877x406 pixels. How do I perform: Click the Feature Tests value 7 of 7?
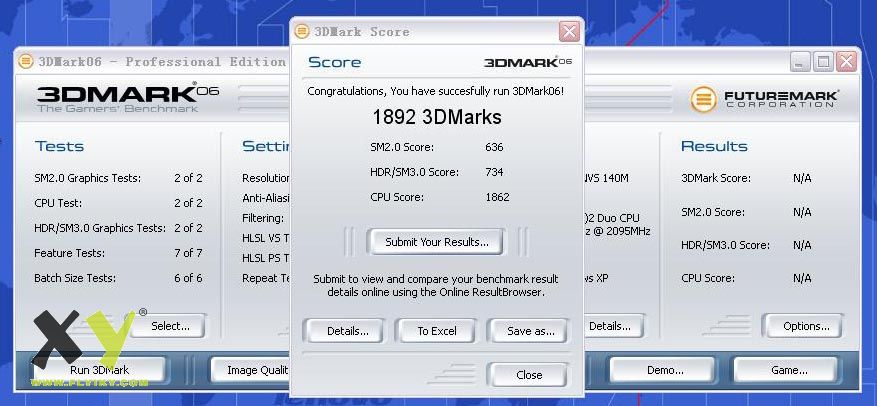coord(188,253)
